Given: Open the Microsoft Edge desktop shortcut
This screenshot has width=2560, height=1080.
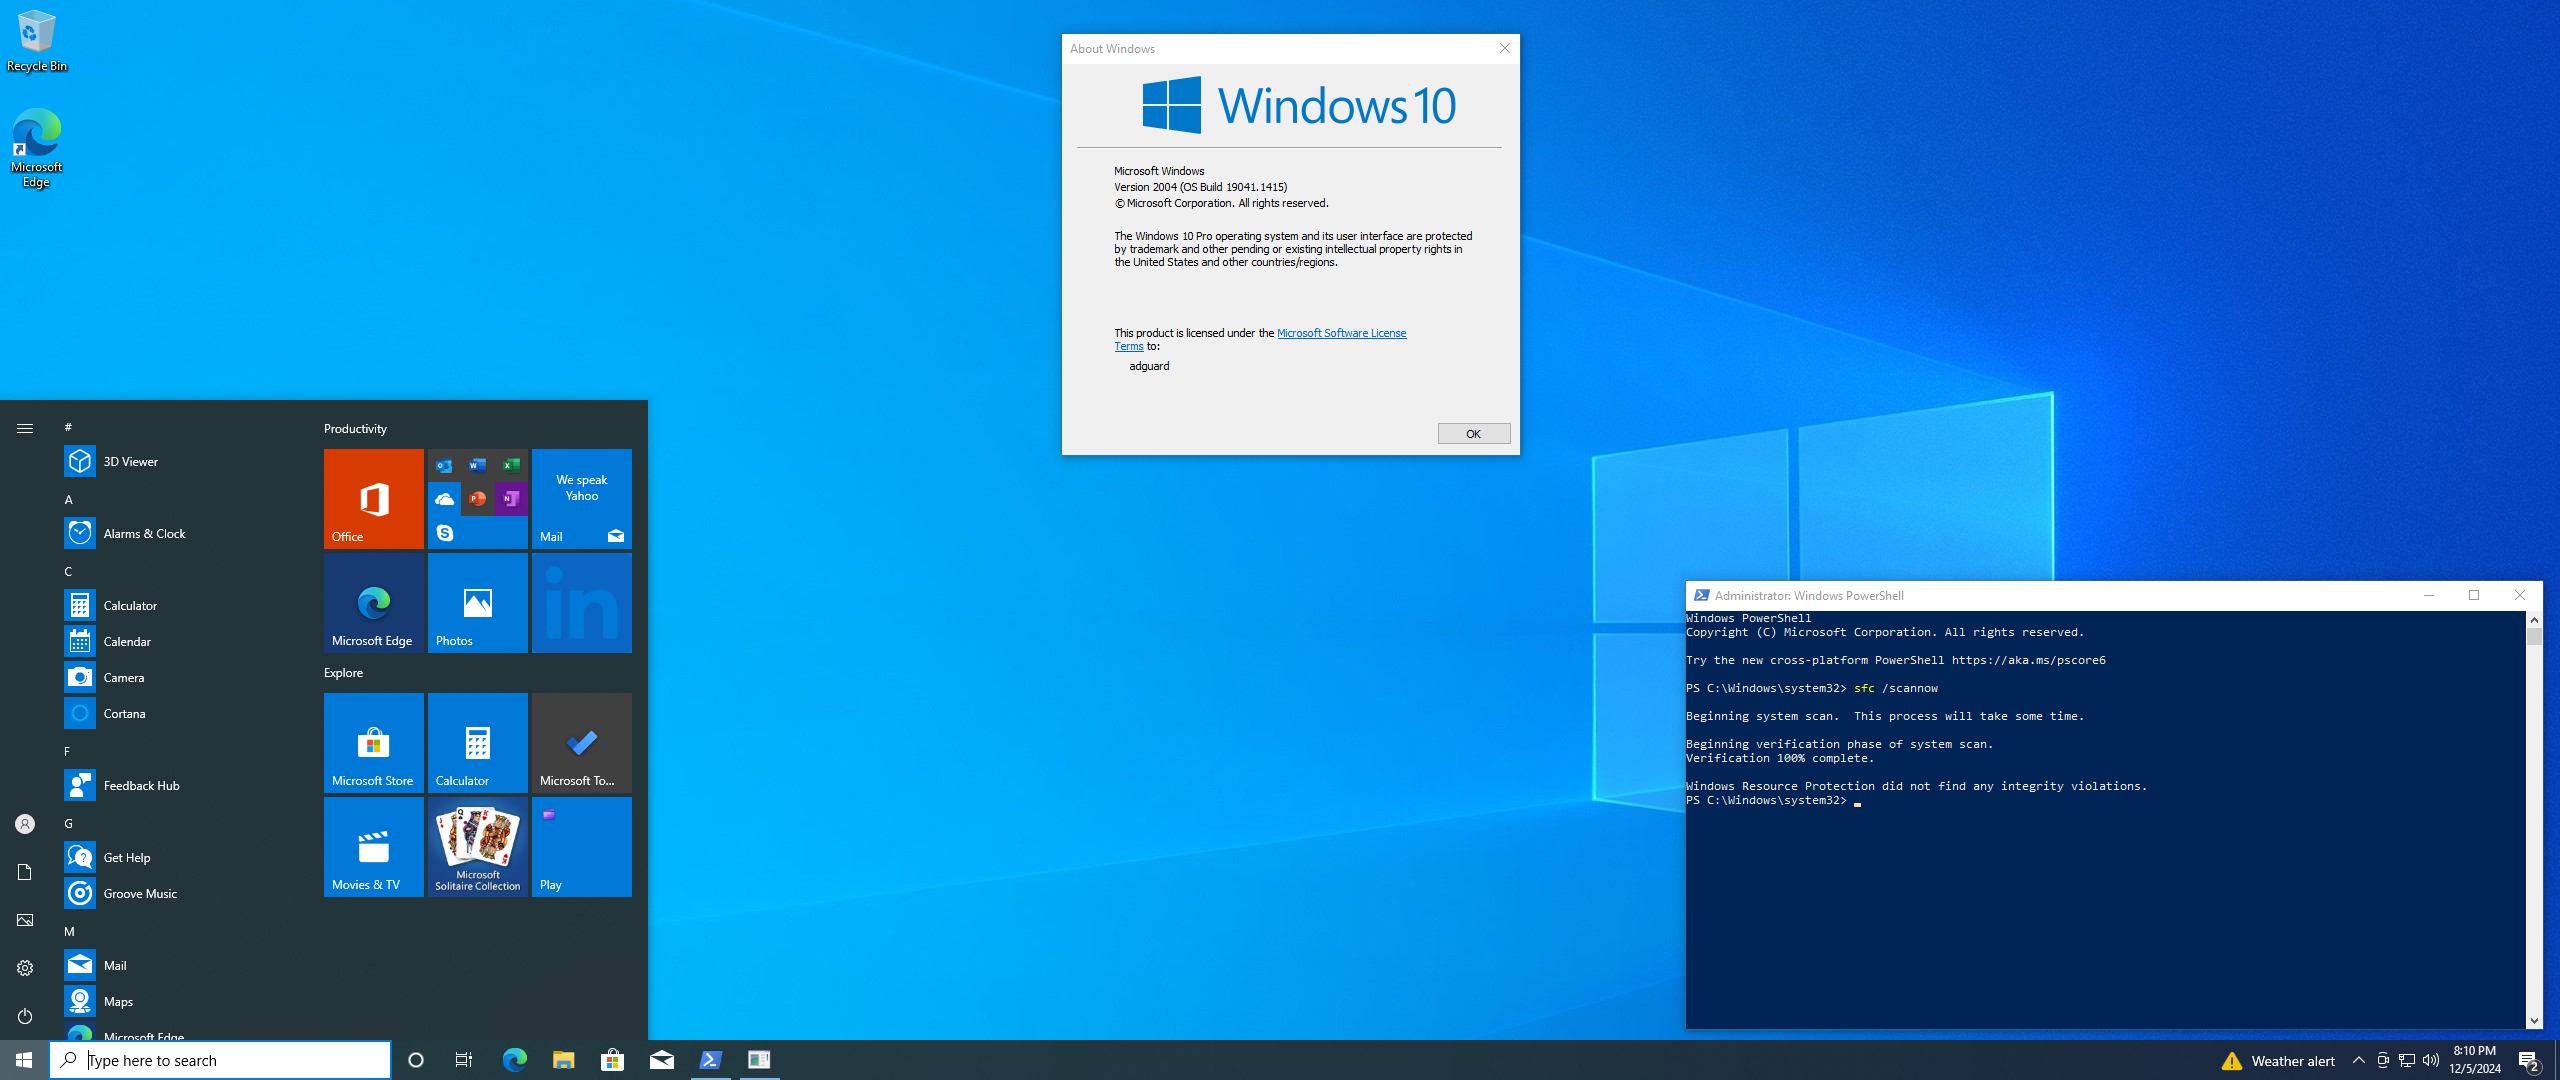Looking at the screenshot, I should [37, 148].
